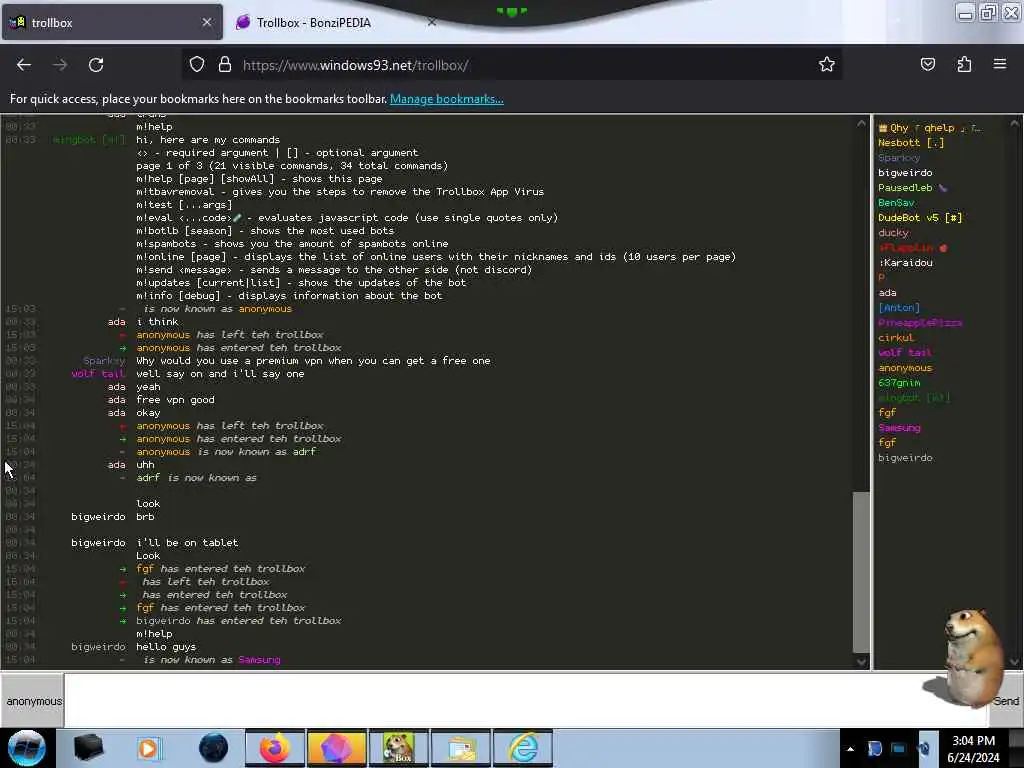Click the user list scroll down arrow
The image size is (1024, 768).
(x=1014, y=662)
